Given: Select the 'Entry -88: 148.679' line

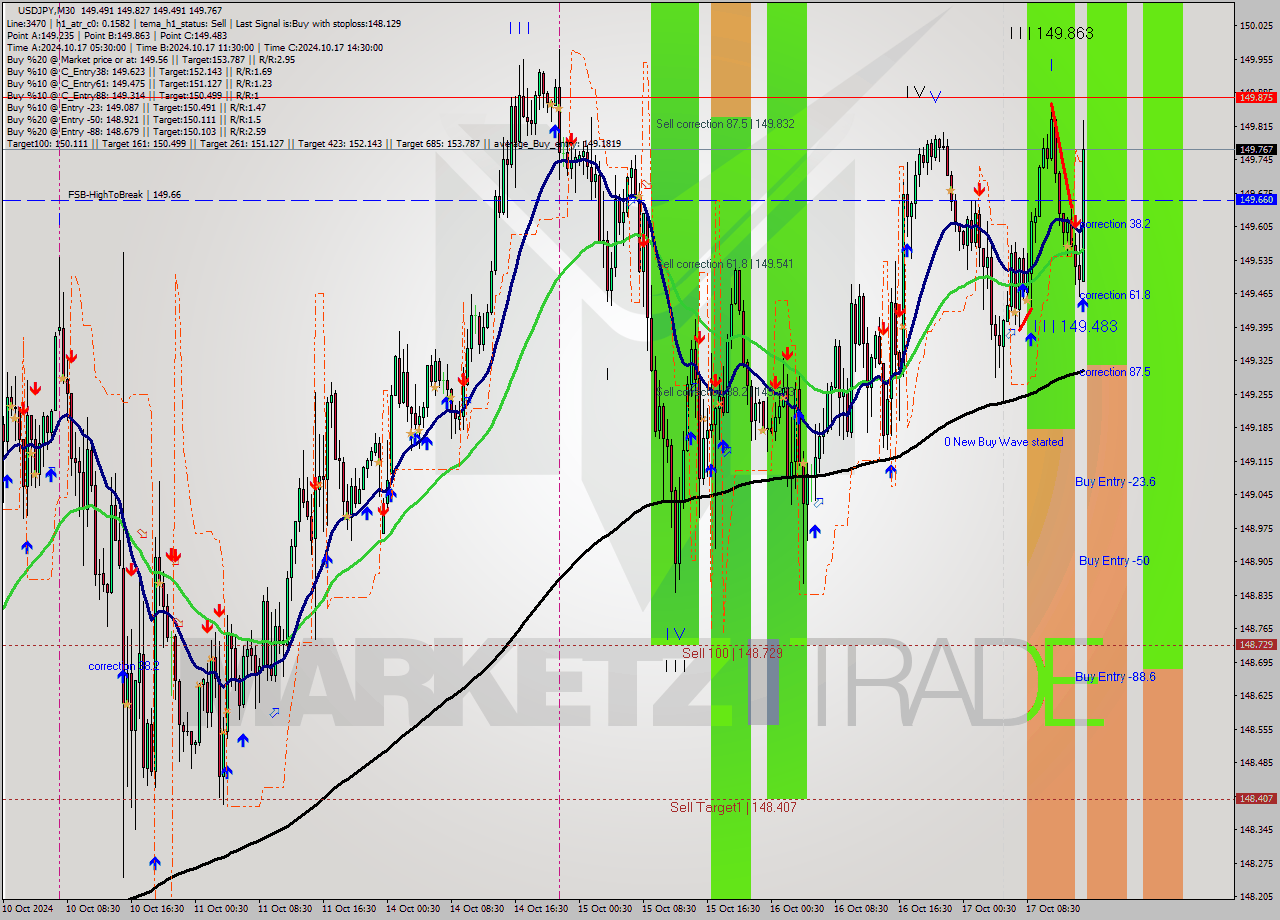Looking at the screenshot, I should [x=136, y=131].
